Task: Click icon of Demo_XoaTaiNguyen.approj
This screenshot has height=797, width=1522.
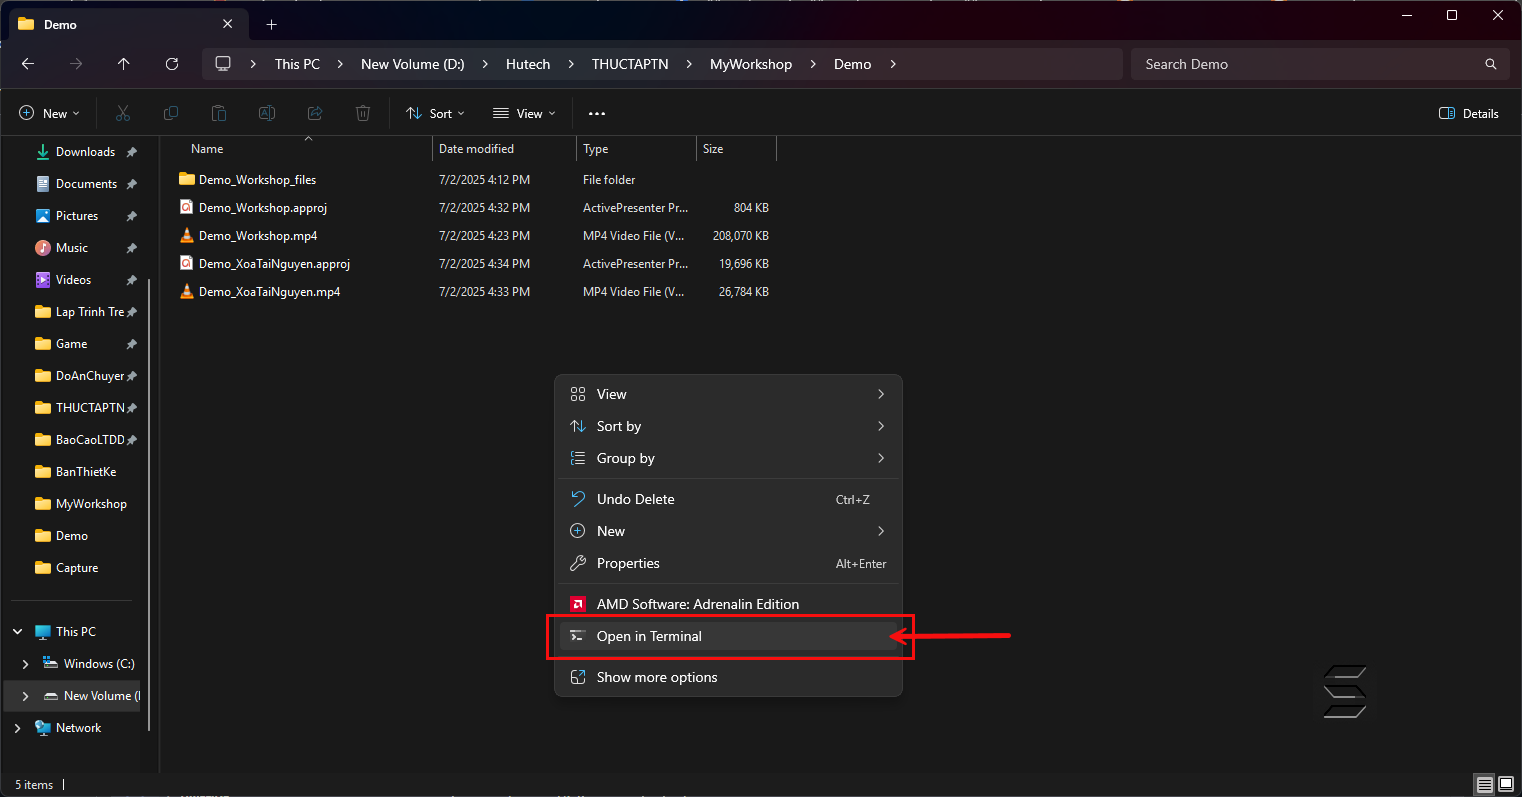Action: 186,264
